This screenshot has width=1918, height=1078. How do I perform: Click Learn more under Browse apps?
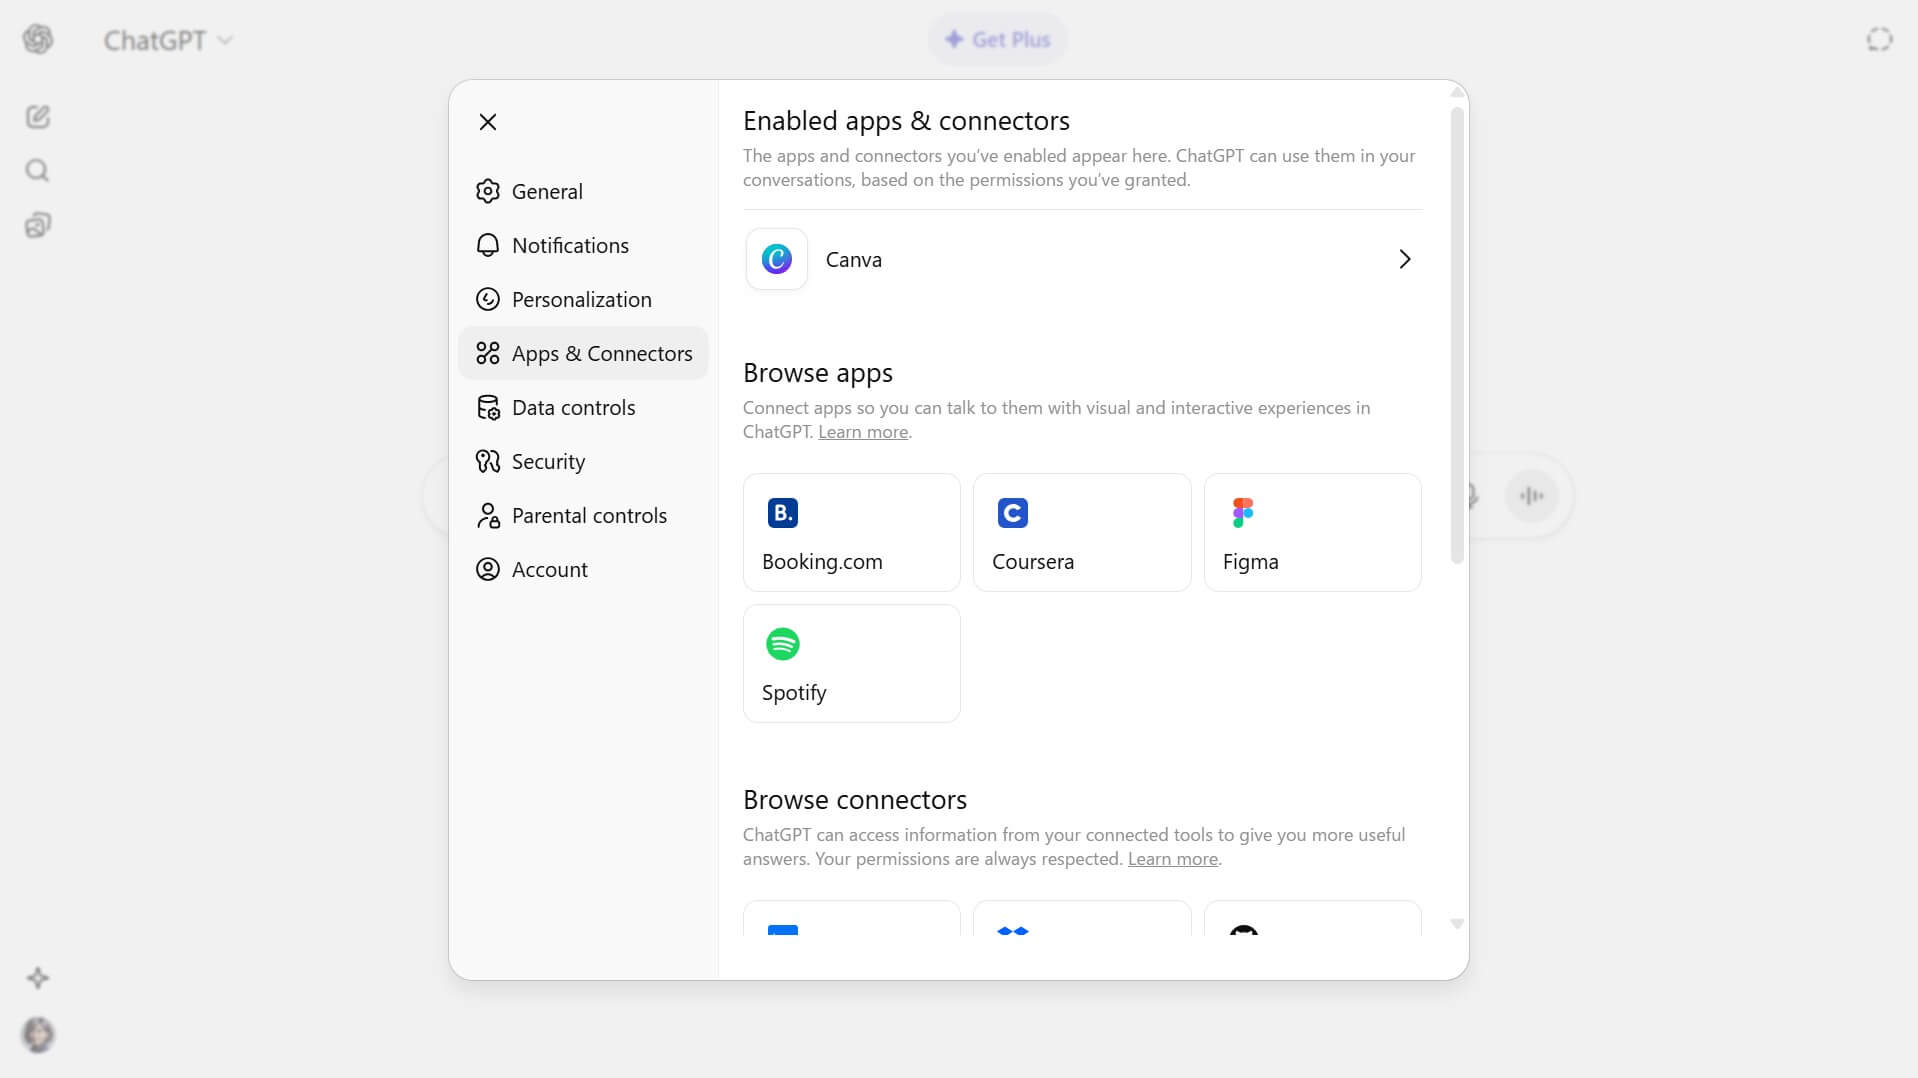point(862,432)
